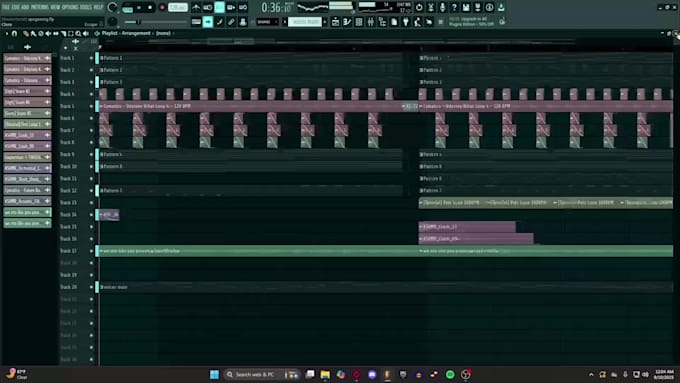The height and width of the screenshot is (383, 680).
Task: Click the undo history circular arrow icon
Action: click(419, 7)
